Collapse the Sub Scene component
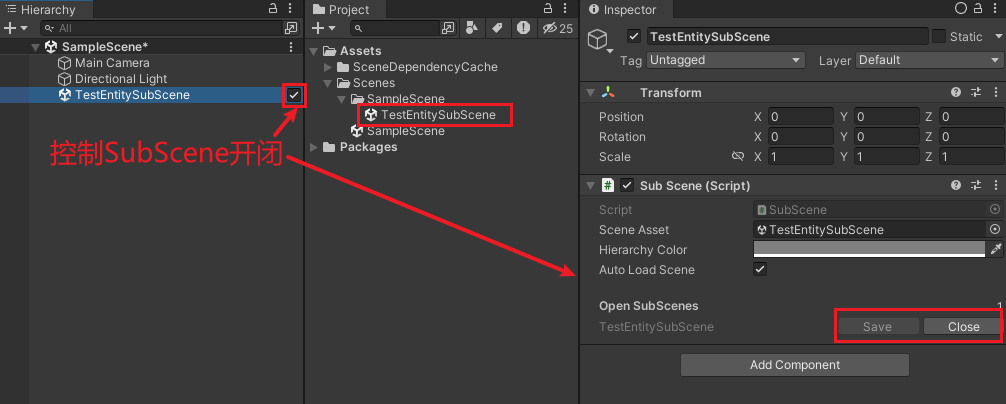The width and height of the screenshot is (1006, 404). click(590, 186)
